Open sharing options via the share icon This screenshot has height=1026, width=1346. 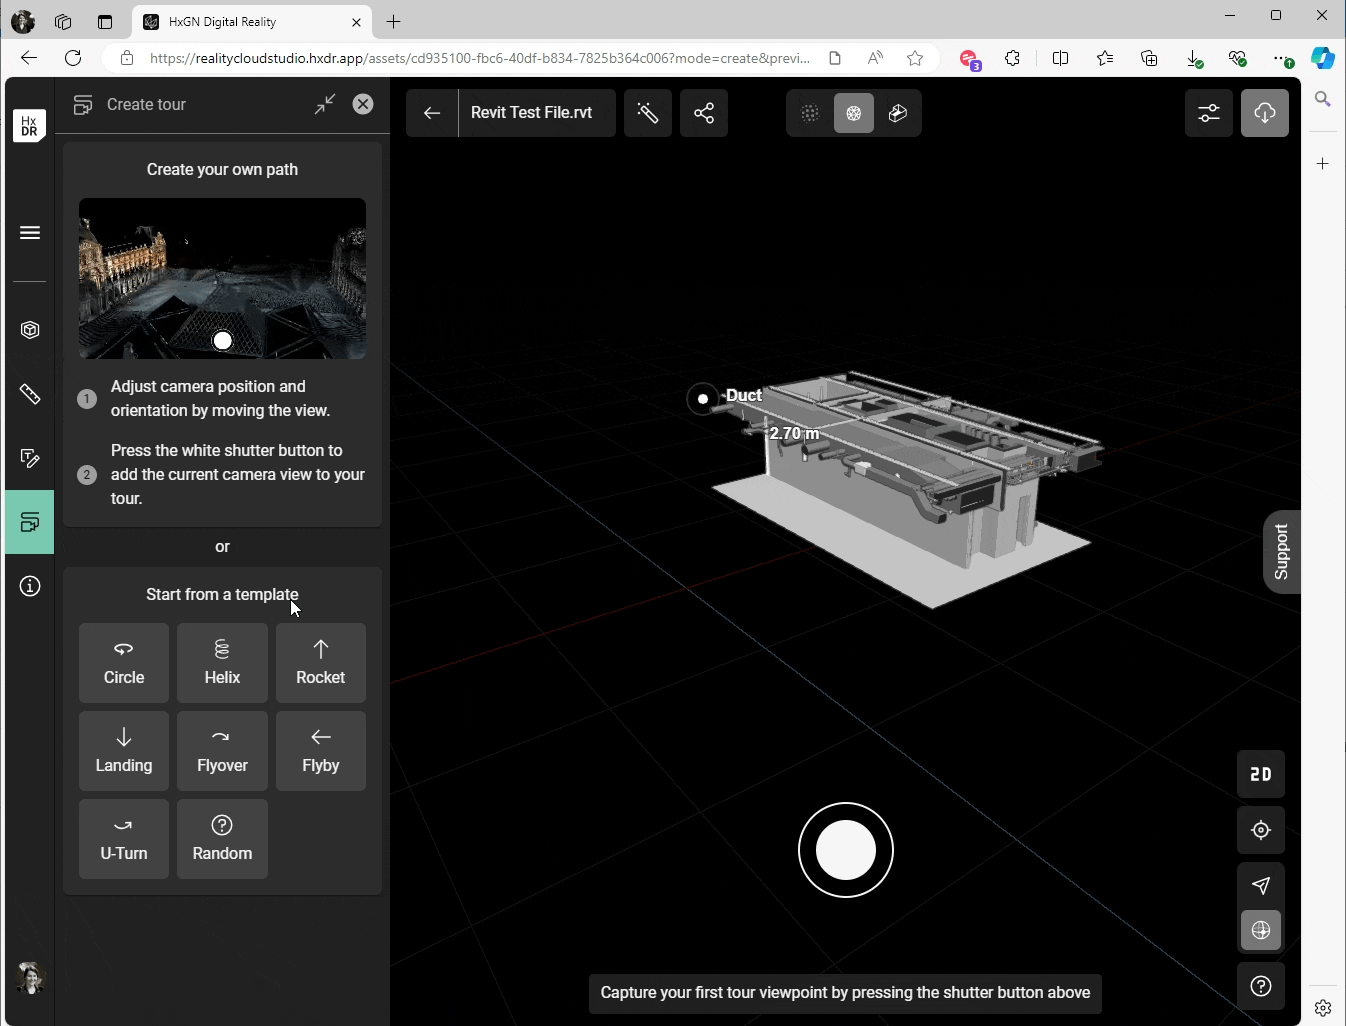(704, 112)
